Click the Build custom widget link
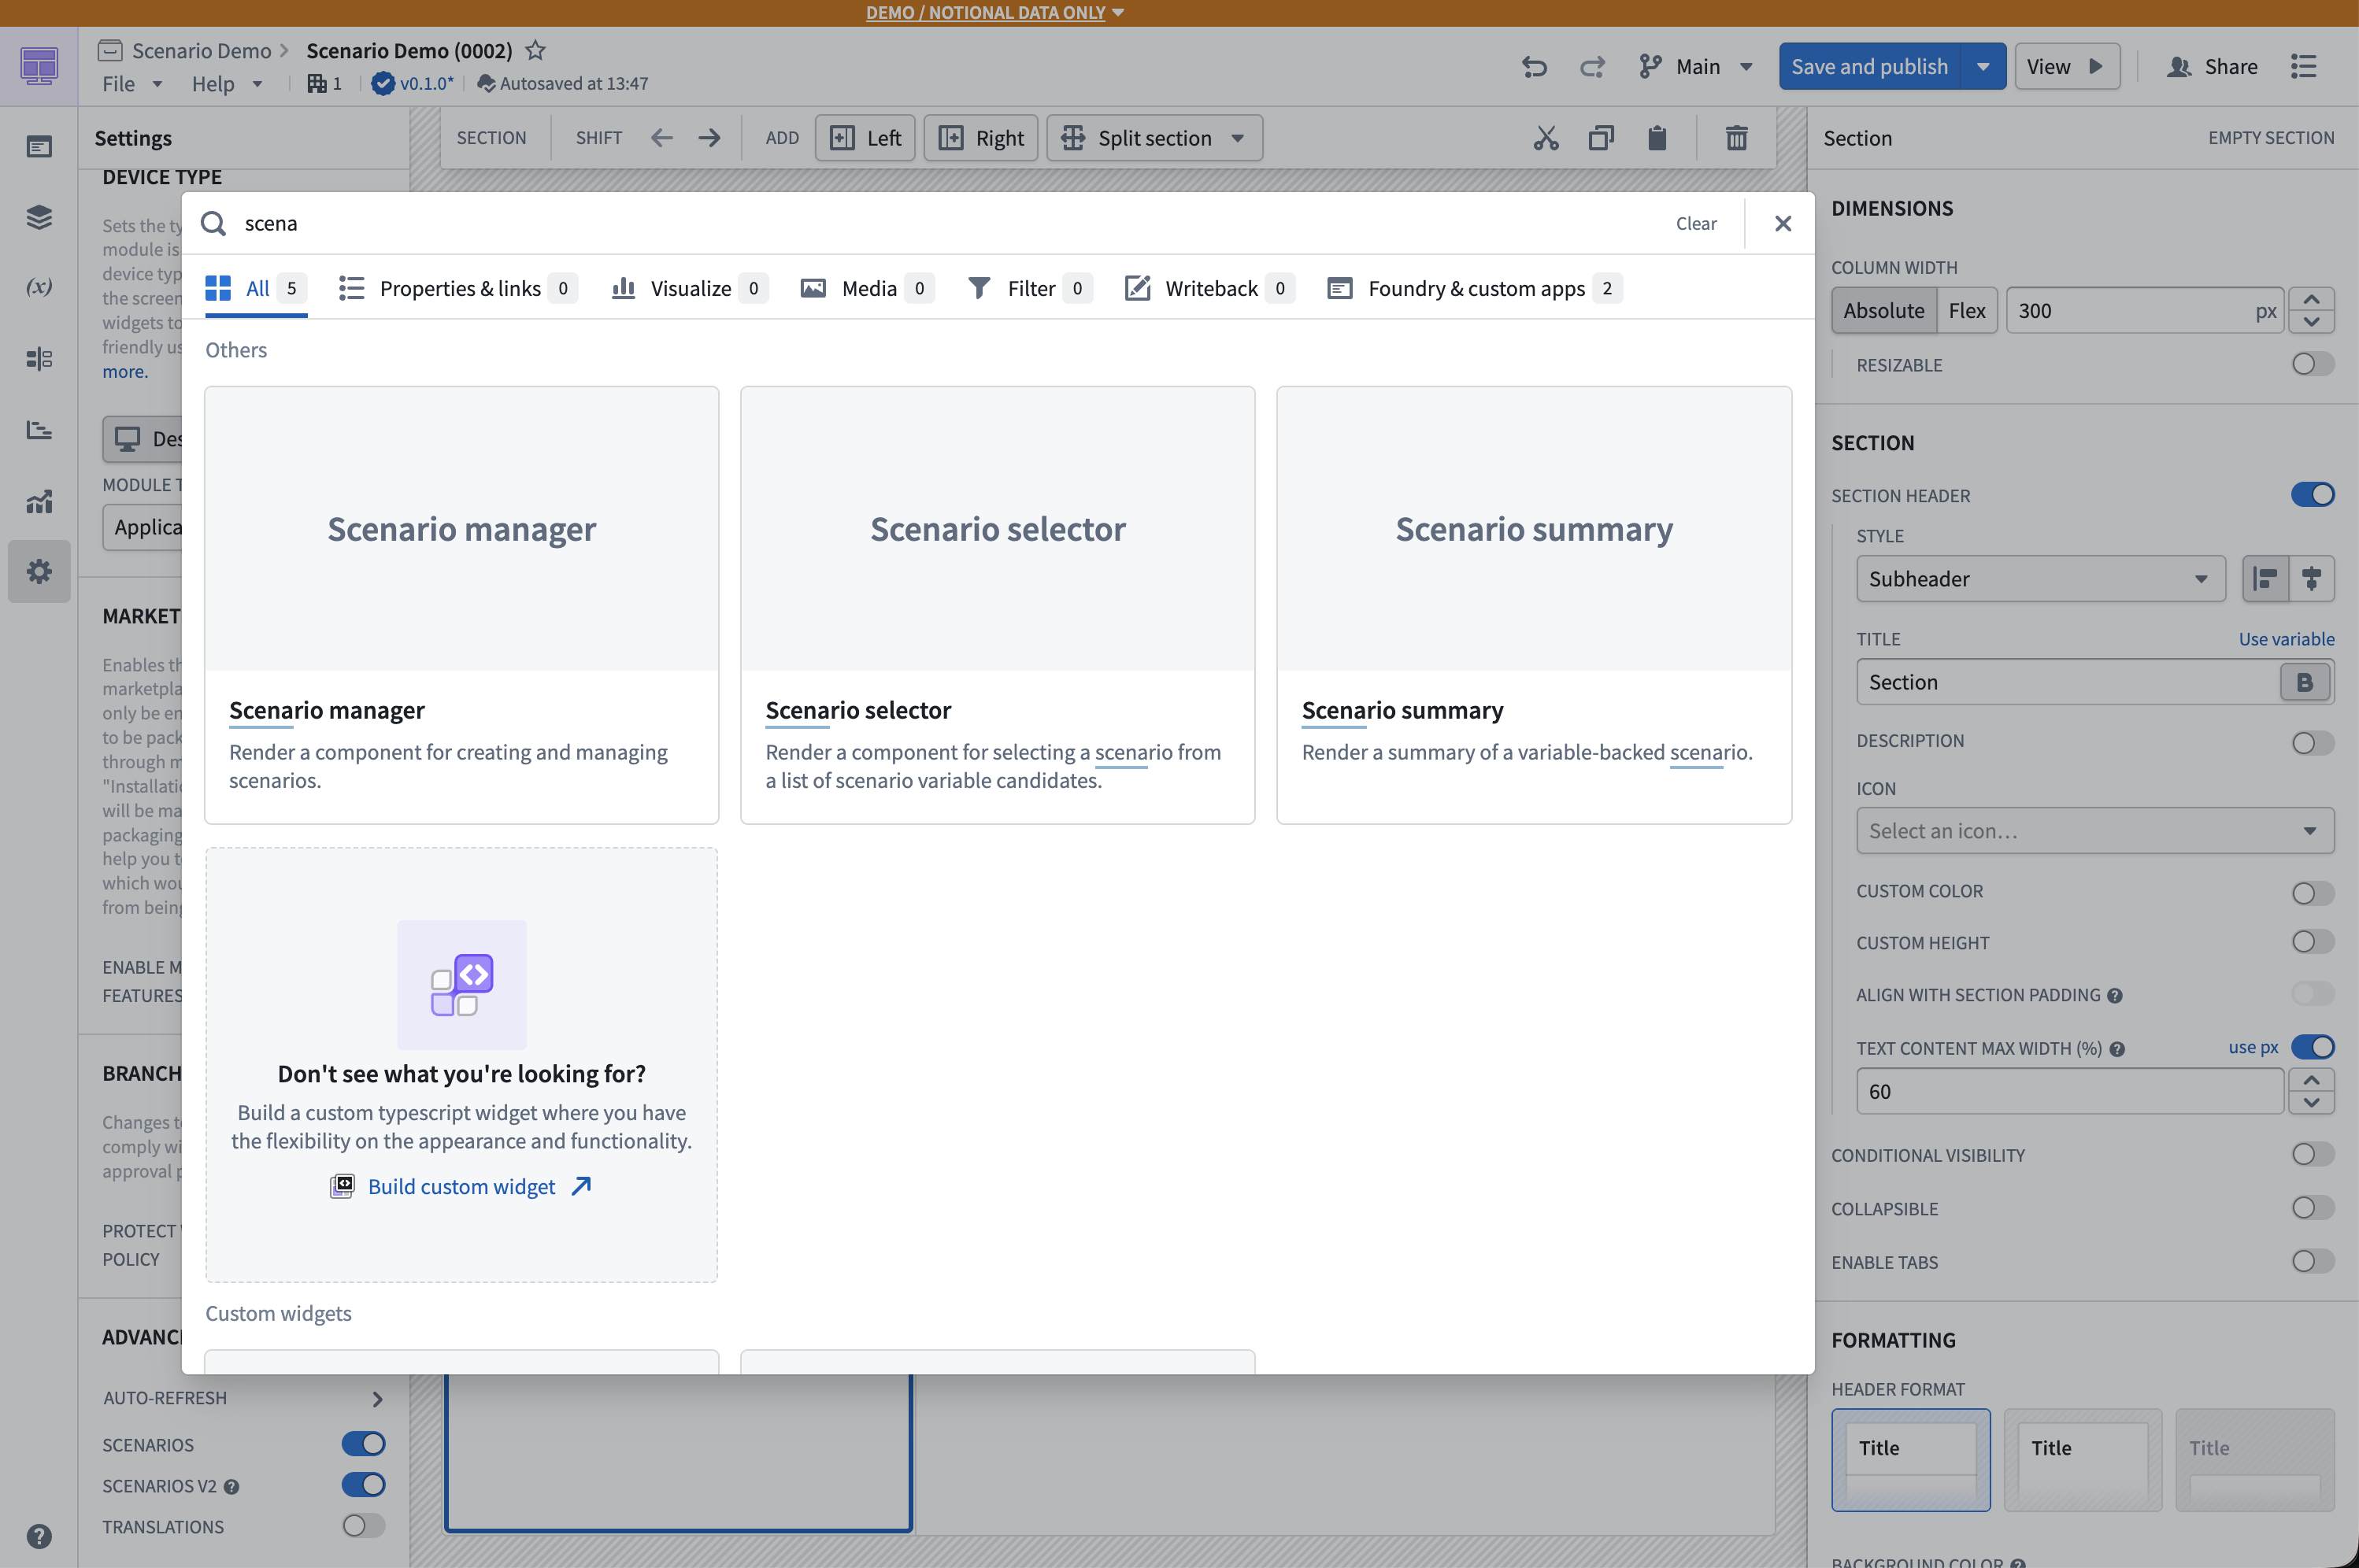 tap(461, 1186)
